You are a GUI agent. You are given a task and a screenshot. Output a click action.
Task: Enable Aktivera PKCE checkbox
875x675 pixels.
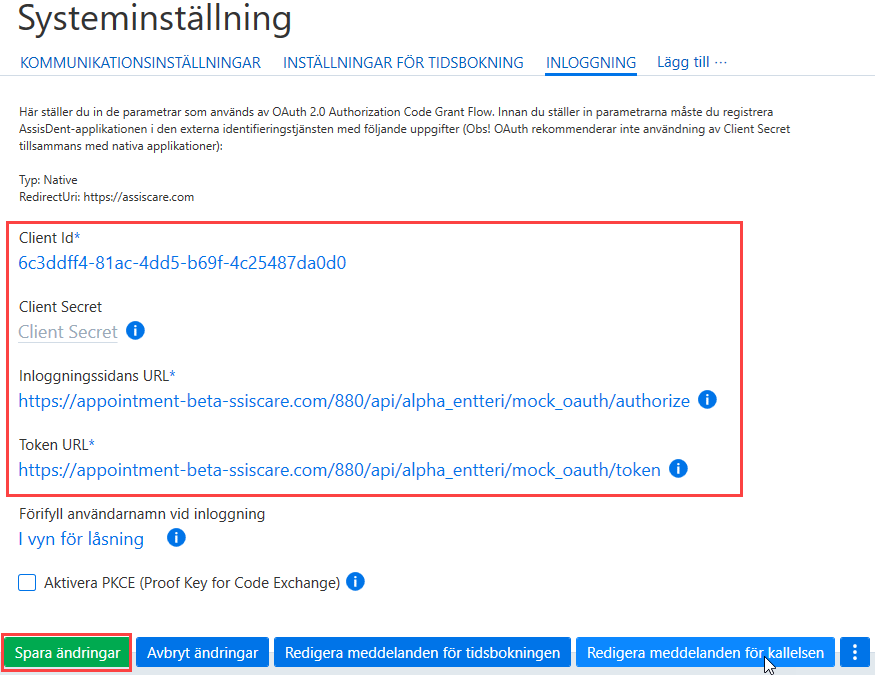pos(27,582)
